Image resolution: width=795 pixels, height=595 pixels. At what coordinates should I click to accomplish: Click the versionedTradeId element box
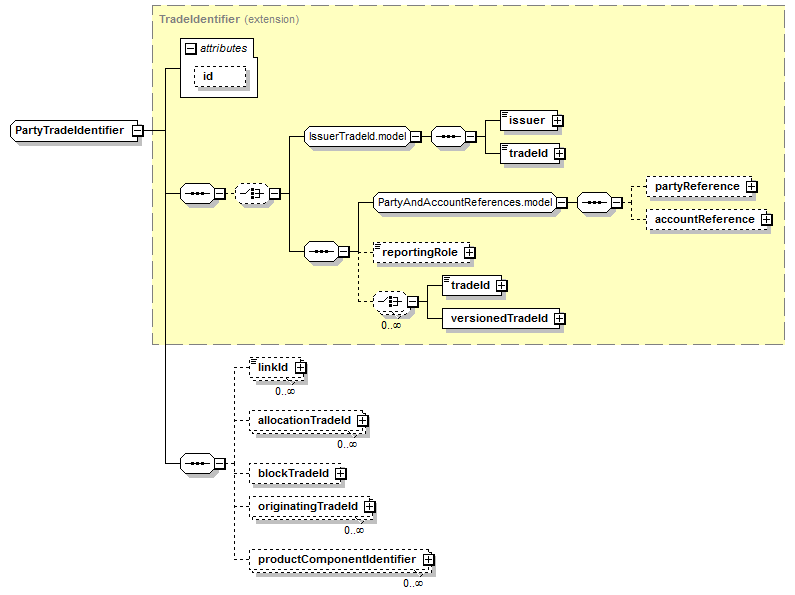(501, 318)
